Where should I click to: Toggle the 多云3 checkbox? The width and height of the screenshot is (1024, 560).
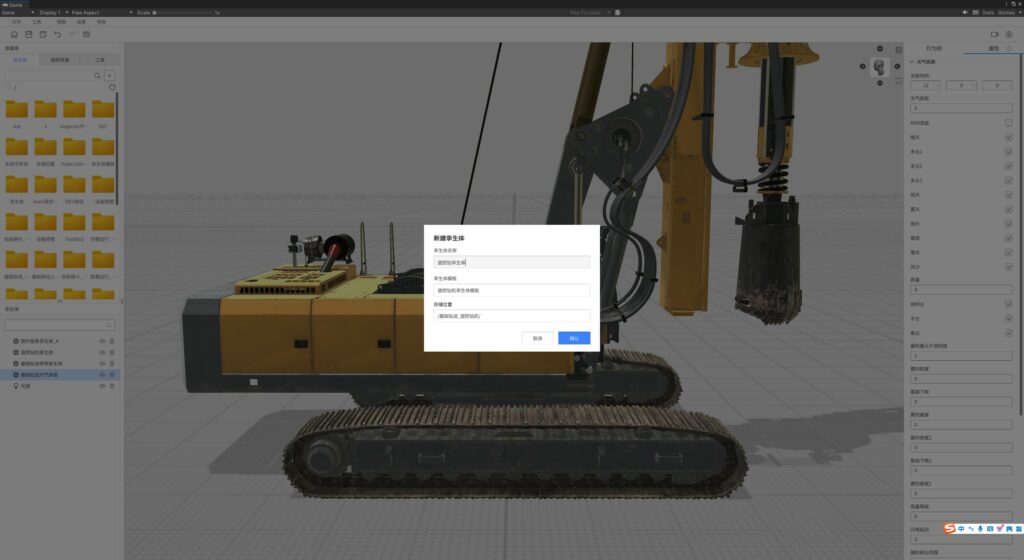pos(1008,180)
